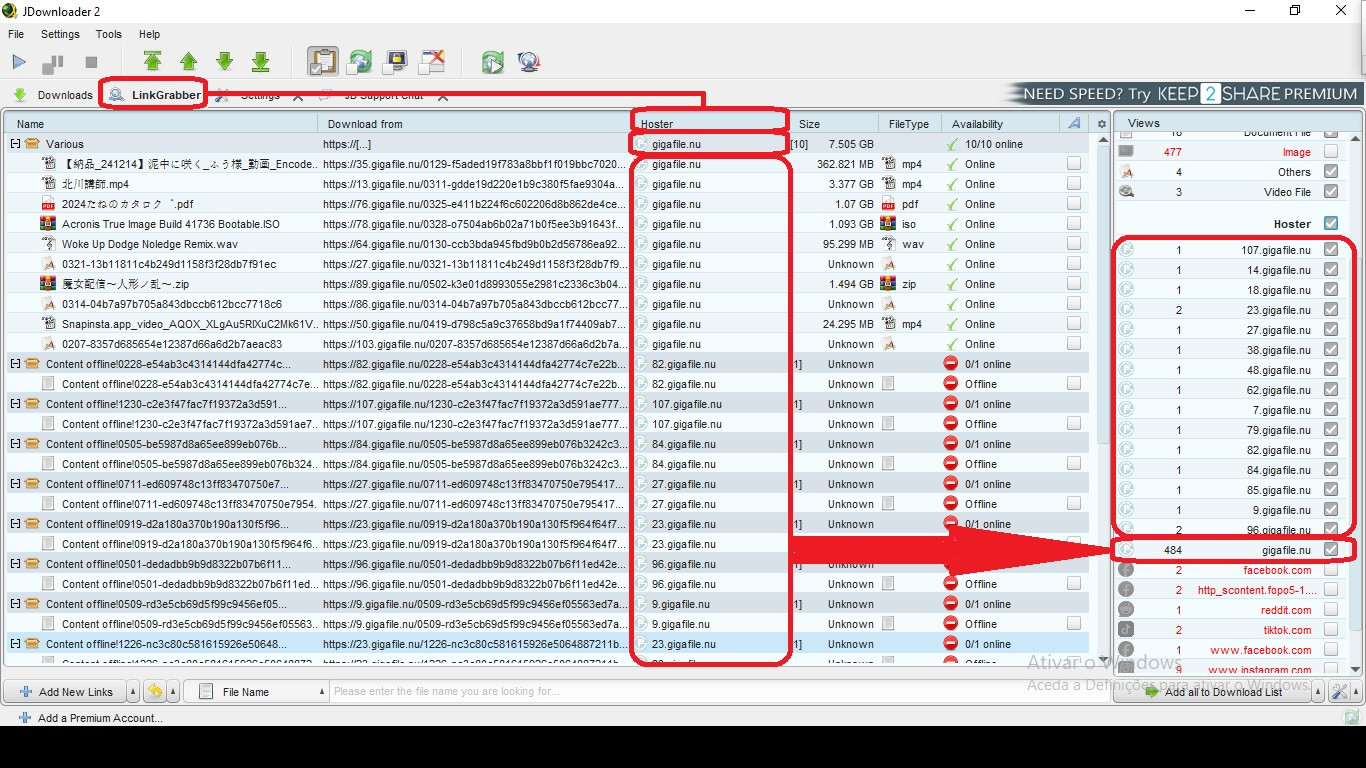Collapse package Content offline!1230-c2e3f47fac7f19372a3d591

[15, 404]
